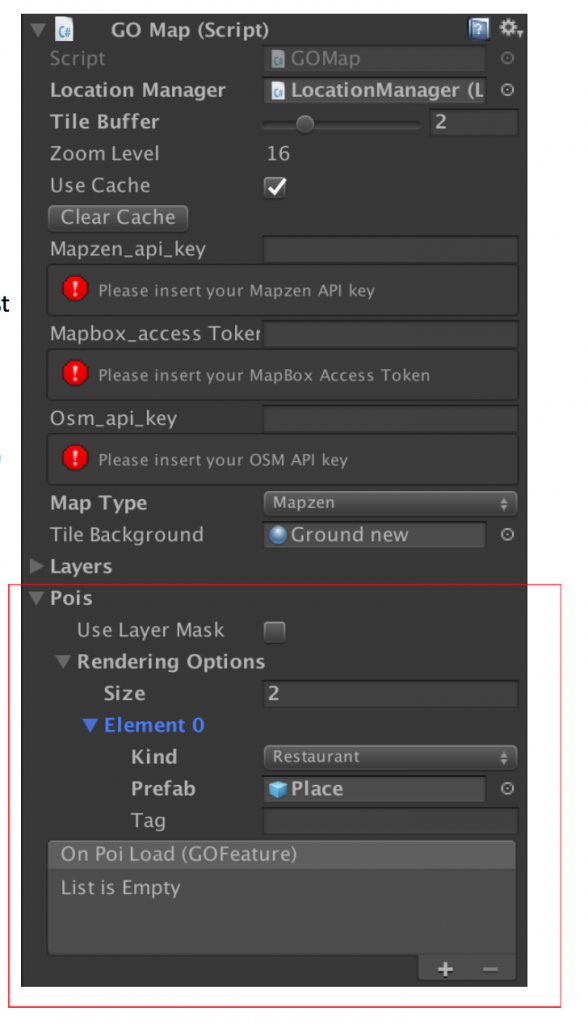Enable the Use Layer Mask checkbox
The image size is (588, 1024).
[x=274, y=632]
